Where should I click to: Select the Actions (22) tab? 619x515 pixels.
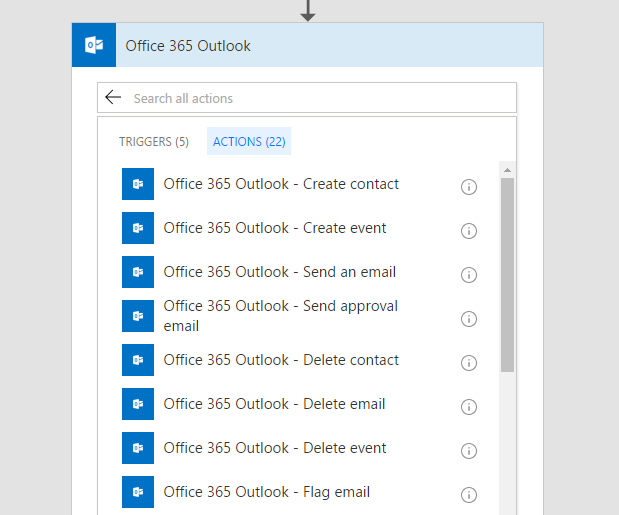[x=249, y=142]
